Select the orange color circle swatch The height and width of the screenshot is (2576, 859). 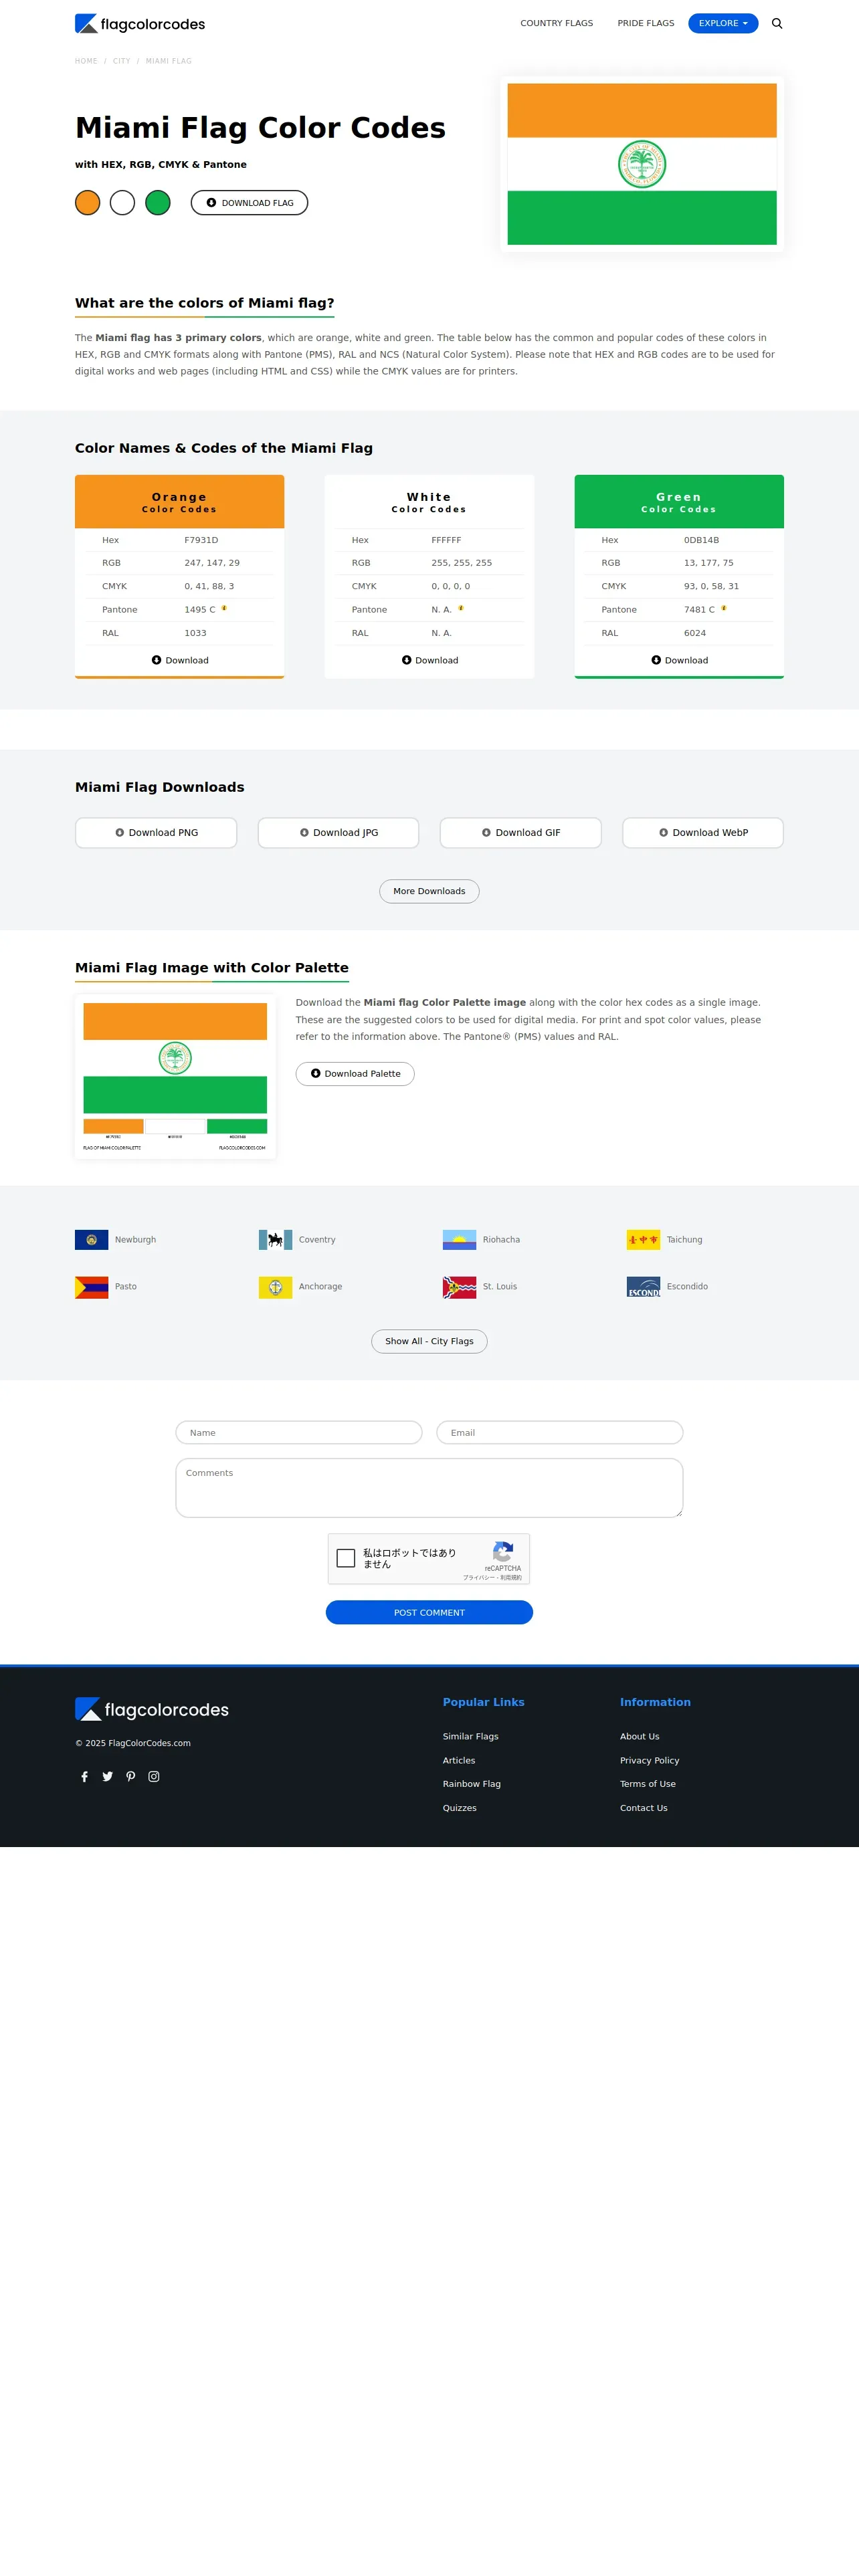[88, 203]
